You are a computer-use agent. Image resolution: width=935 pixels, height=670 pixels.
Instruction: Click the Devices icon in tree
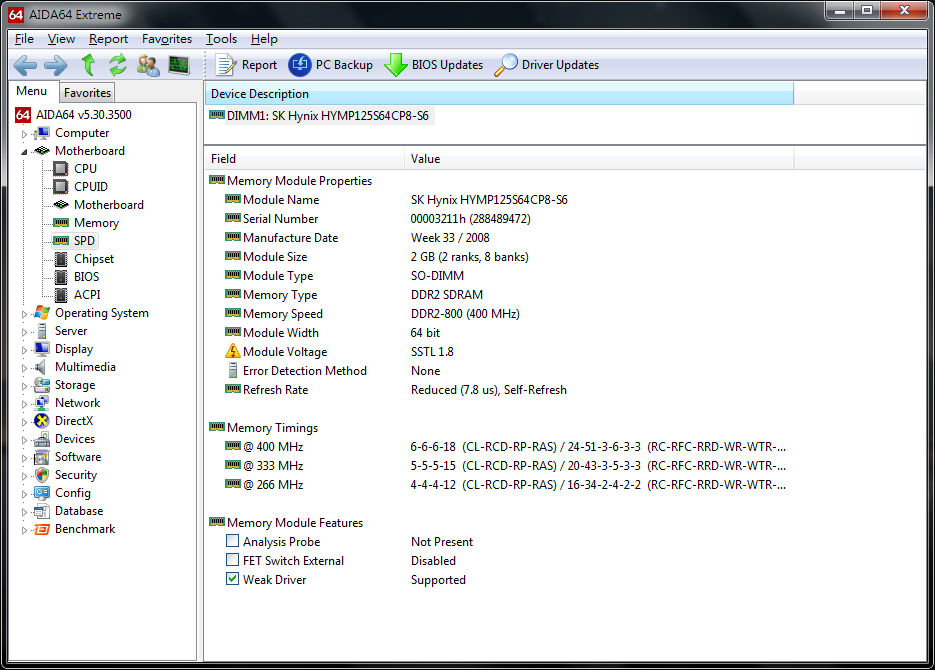pyautogui.click(x=42, y=439)
